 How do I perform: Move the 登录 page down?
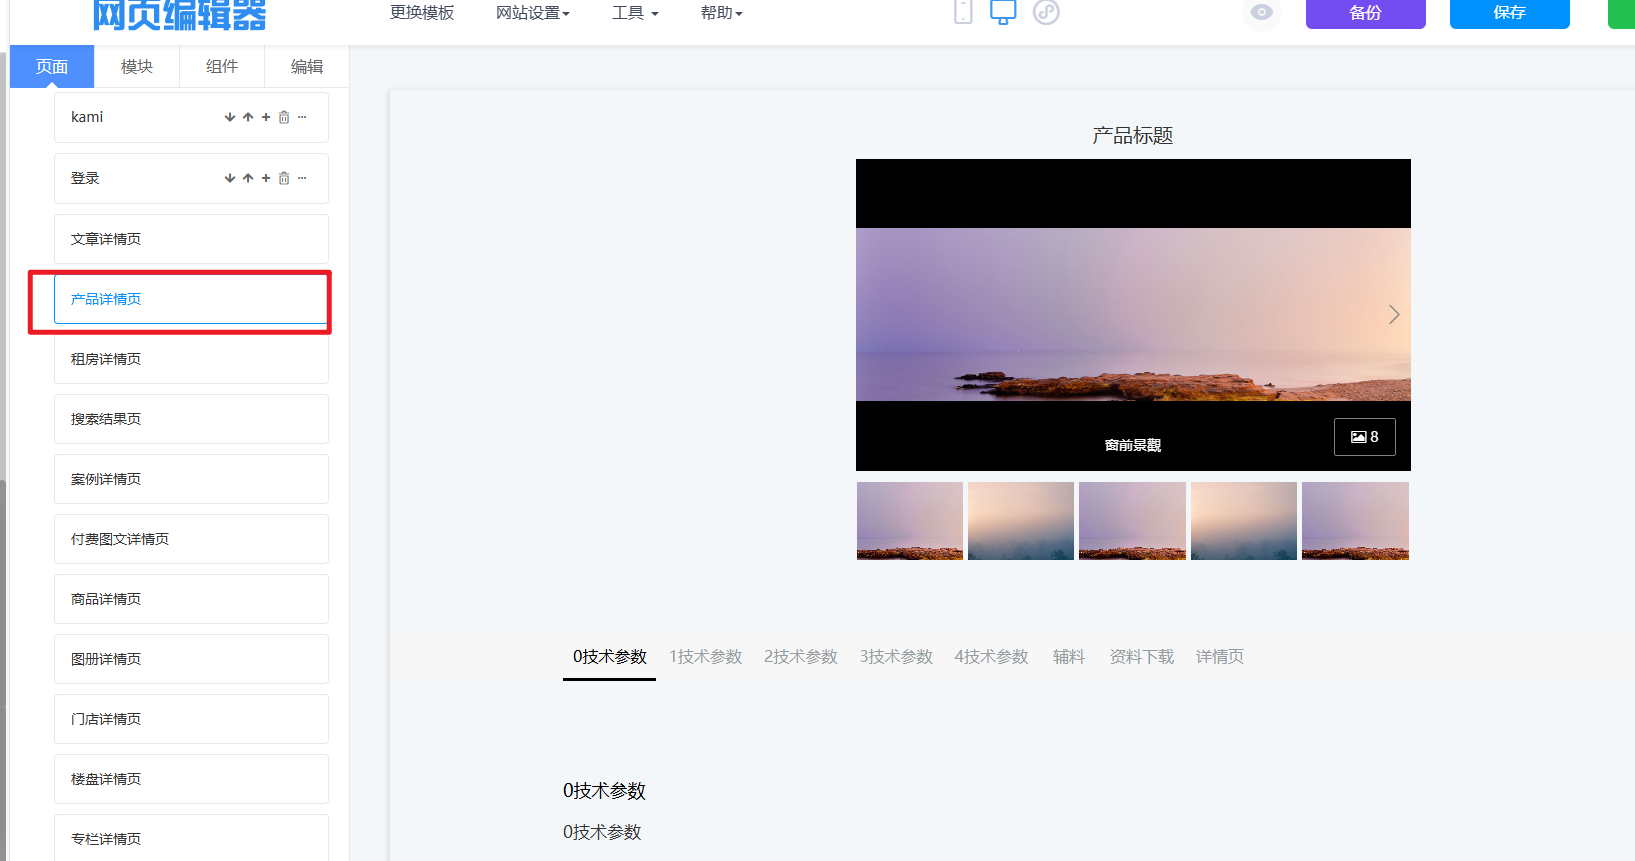coord(230,178)
